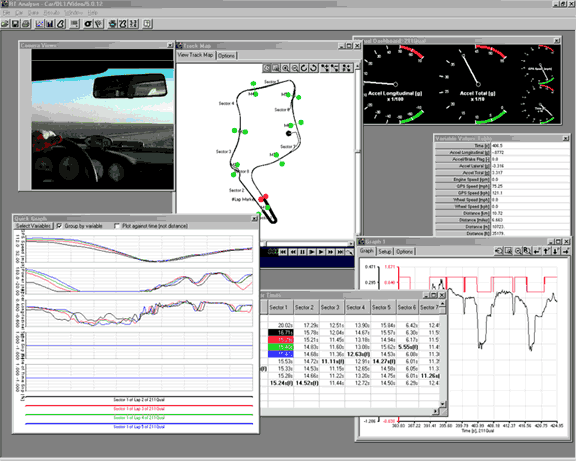Click zoom out magnifier on Track Map toolbar
This screenshot has height=461, width=576.
tap(295, 68)
